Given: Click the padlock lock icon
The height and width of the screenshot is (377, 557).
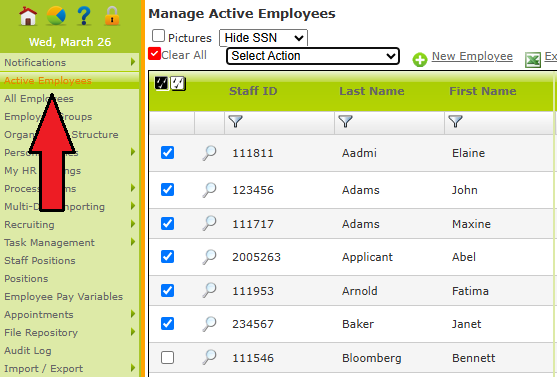Looking at the screenshot, I should pos(112,16).
